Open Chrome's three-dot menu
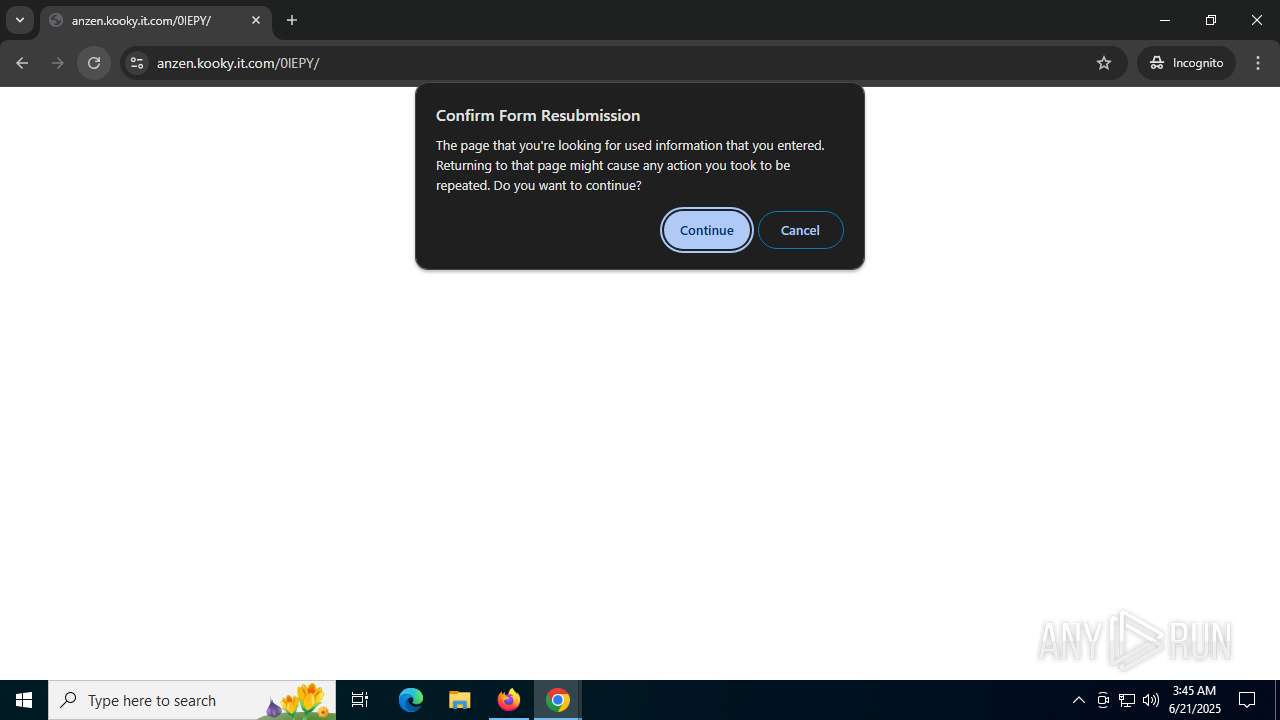This screenshot has height=720, width=1280. pyautogui.click(x=1258, y=63)
